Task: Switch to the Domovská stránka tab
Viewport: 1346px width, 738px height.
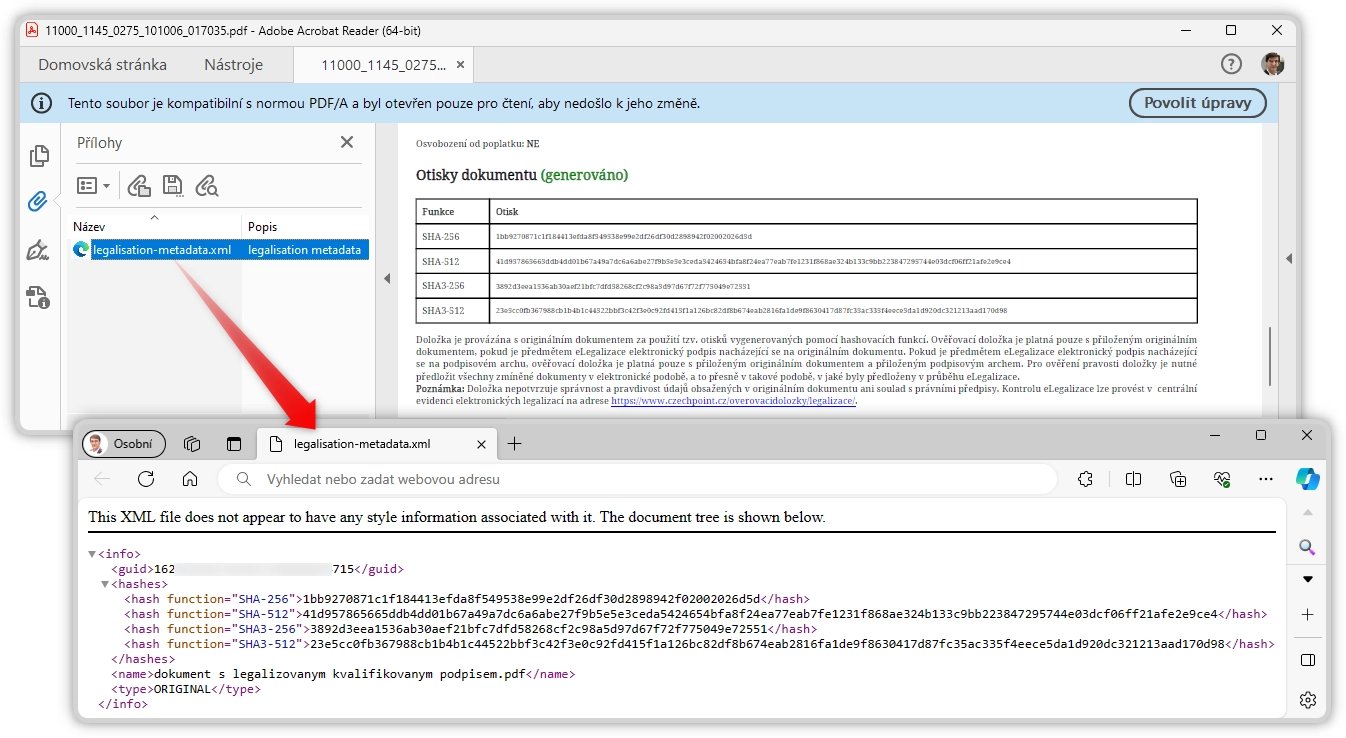Action: point(102,65)
